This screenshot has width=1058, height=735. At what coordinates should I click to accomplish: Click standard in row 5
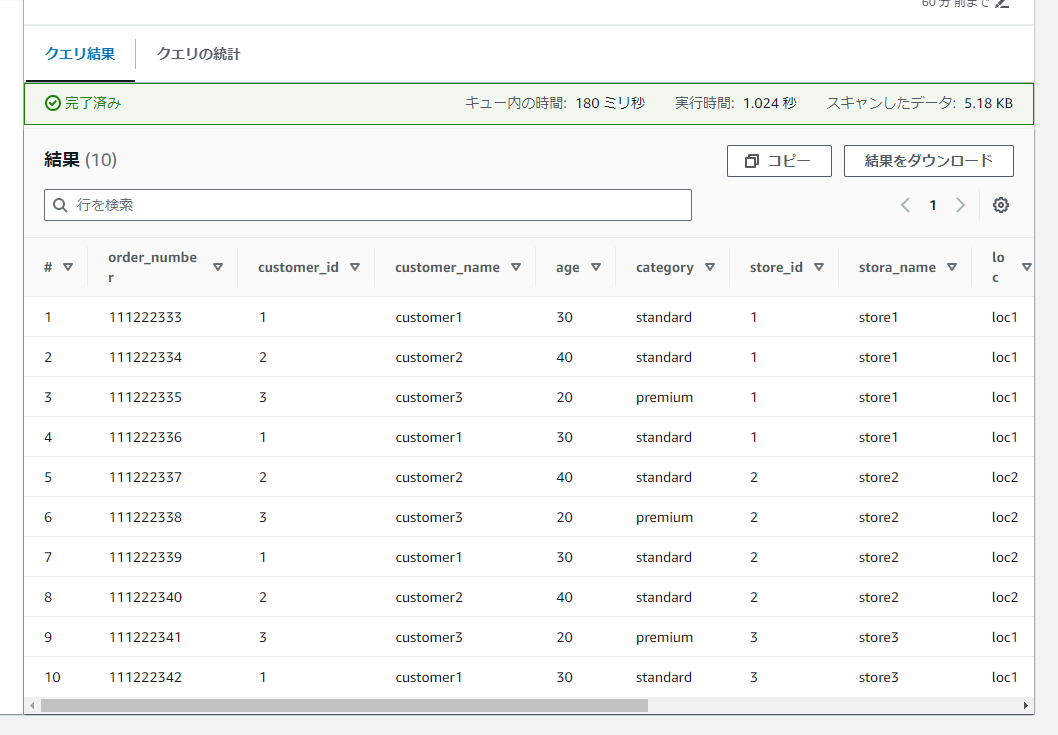click(x=663, y=477)
